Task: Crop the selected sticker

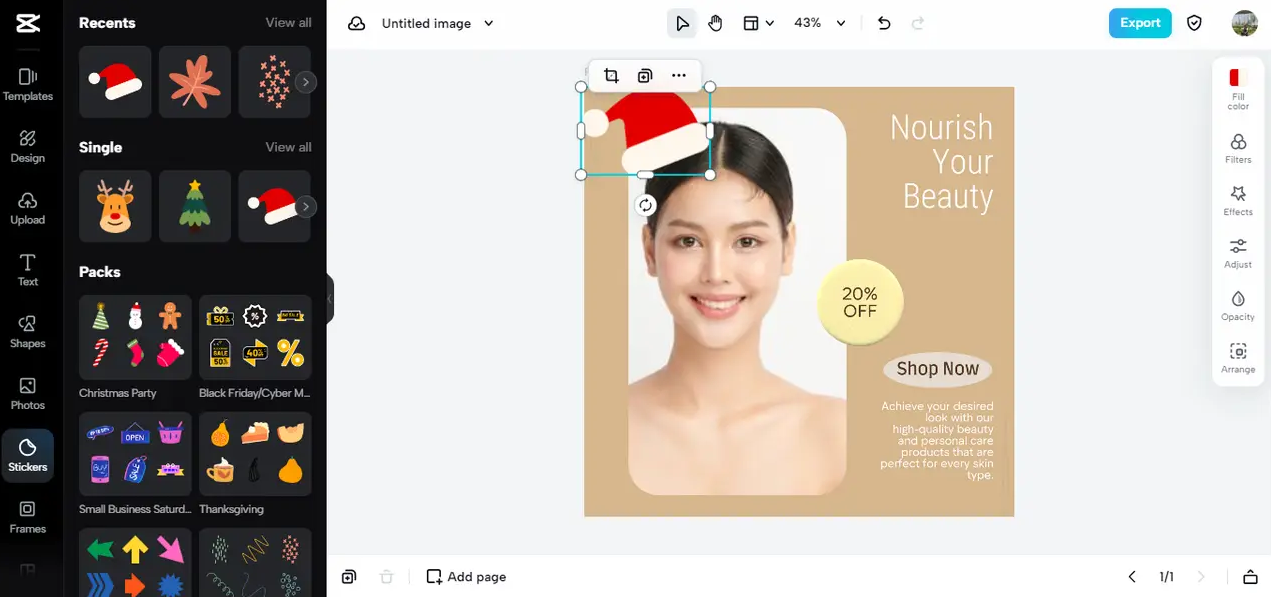Action: tap(611, 75)
